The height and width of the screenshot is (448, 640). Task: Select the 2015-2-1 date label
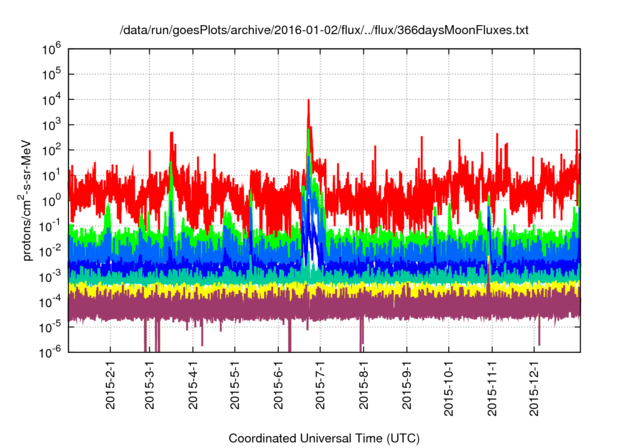point(110,385)
